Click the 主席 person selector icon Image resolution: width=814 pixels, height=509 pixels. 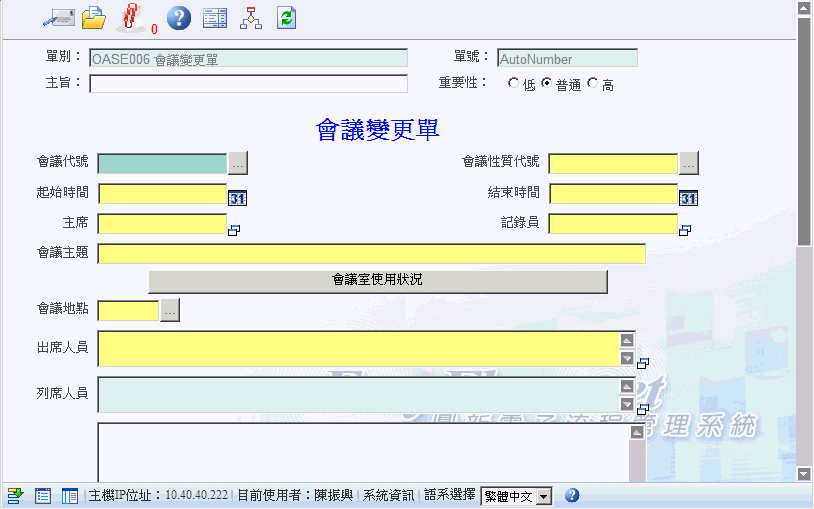(235, 230)
